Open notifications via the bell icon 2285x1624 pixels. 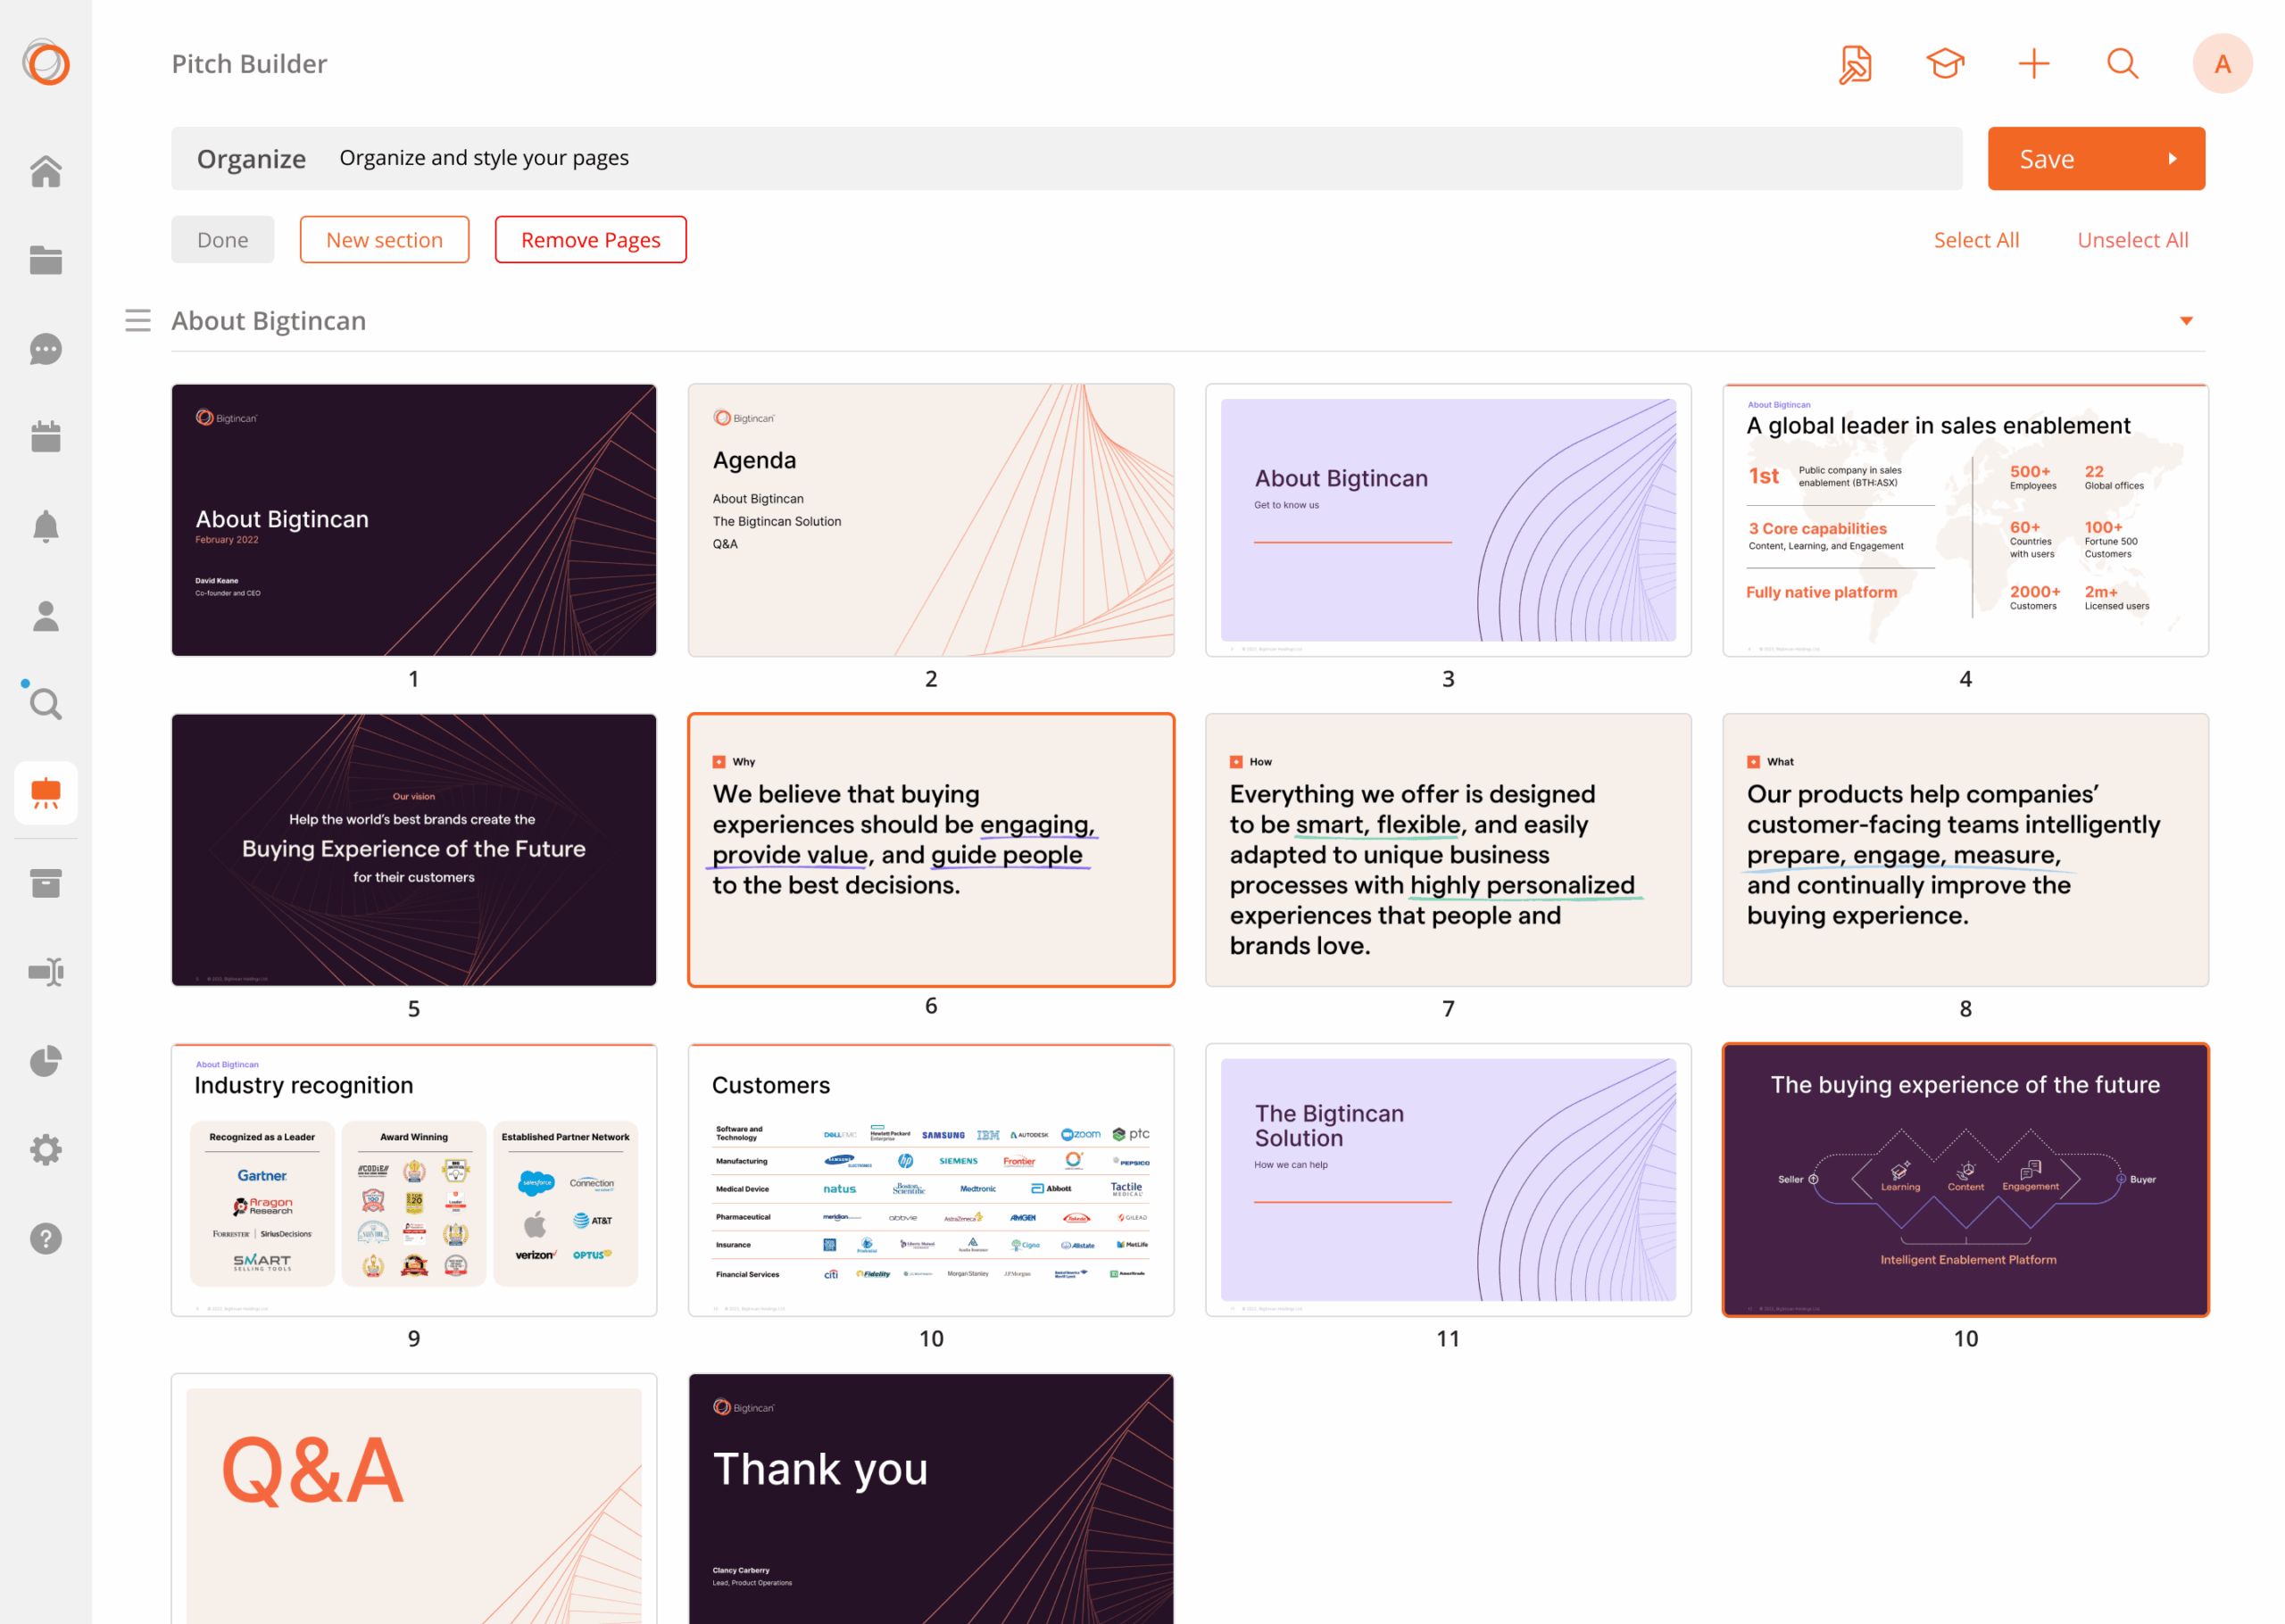tap(45, 526)
